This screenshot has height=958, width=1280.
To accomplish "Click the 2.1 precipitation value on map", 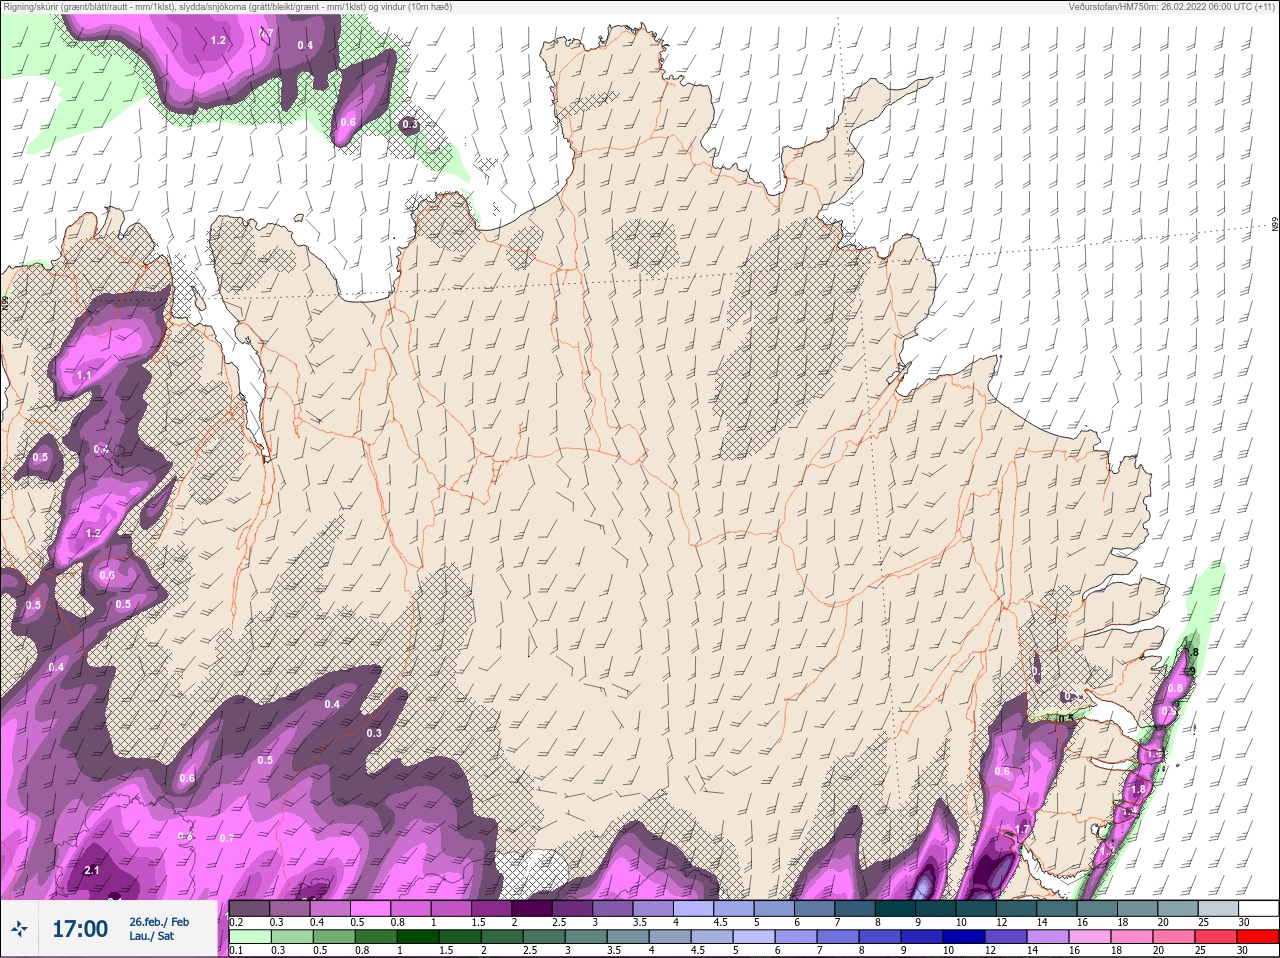I will [92, 870].
